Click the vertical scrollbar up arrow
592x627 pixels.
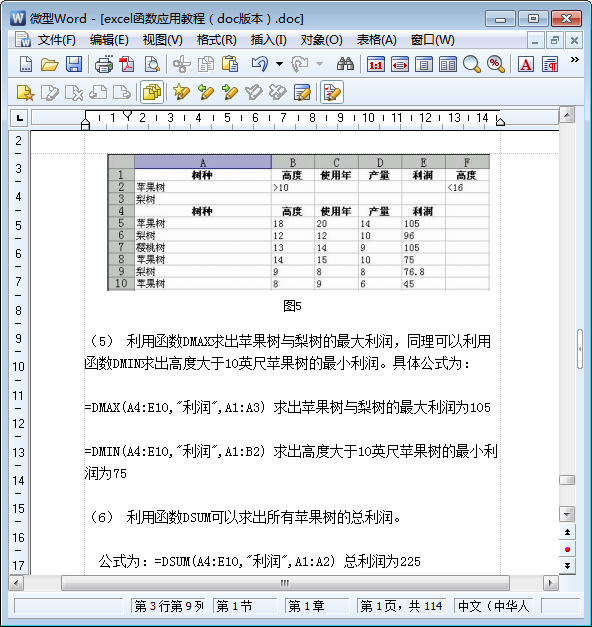click(567, 115)
